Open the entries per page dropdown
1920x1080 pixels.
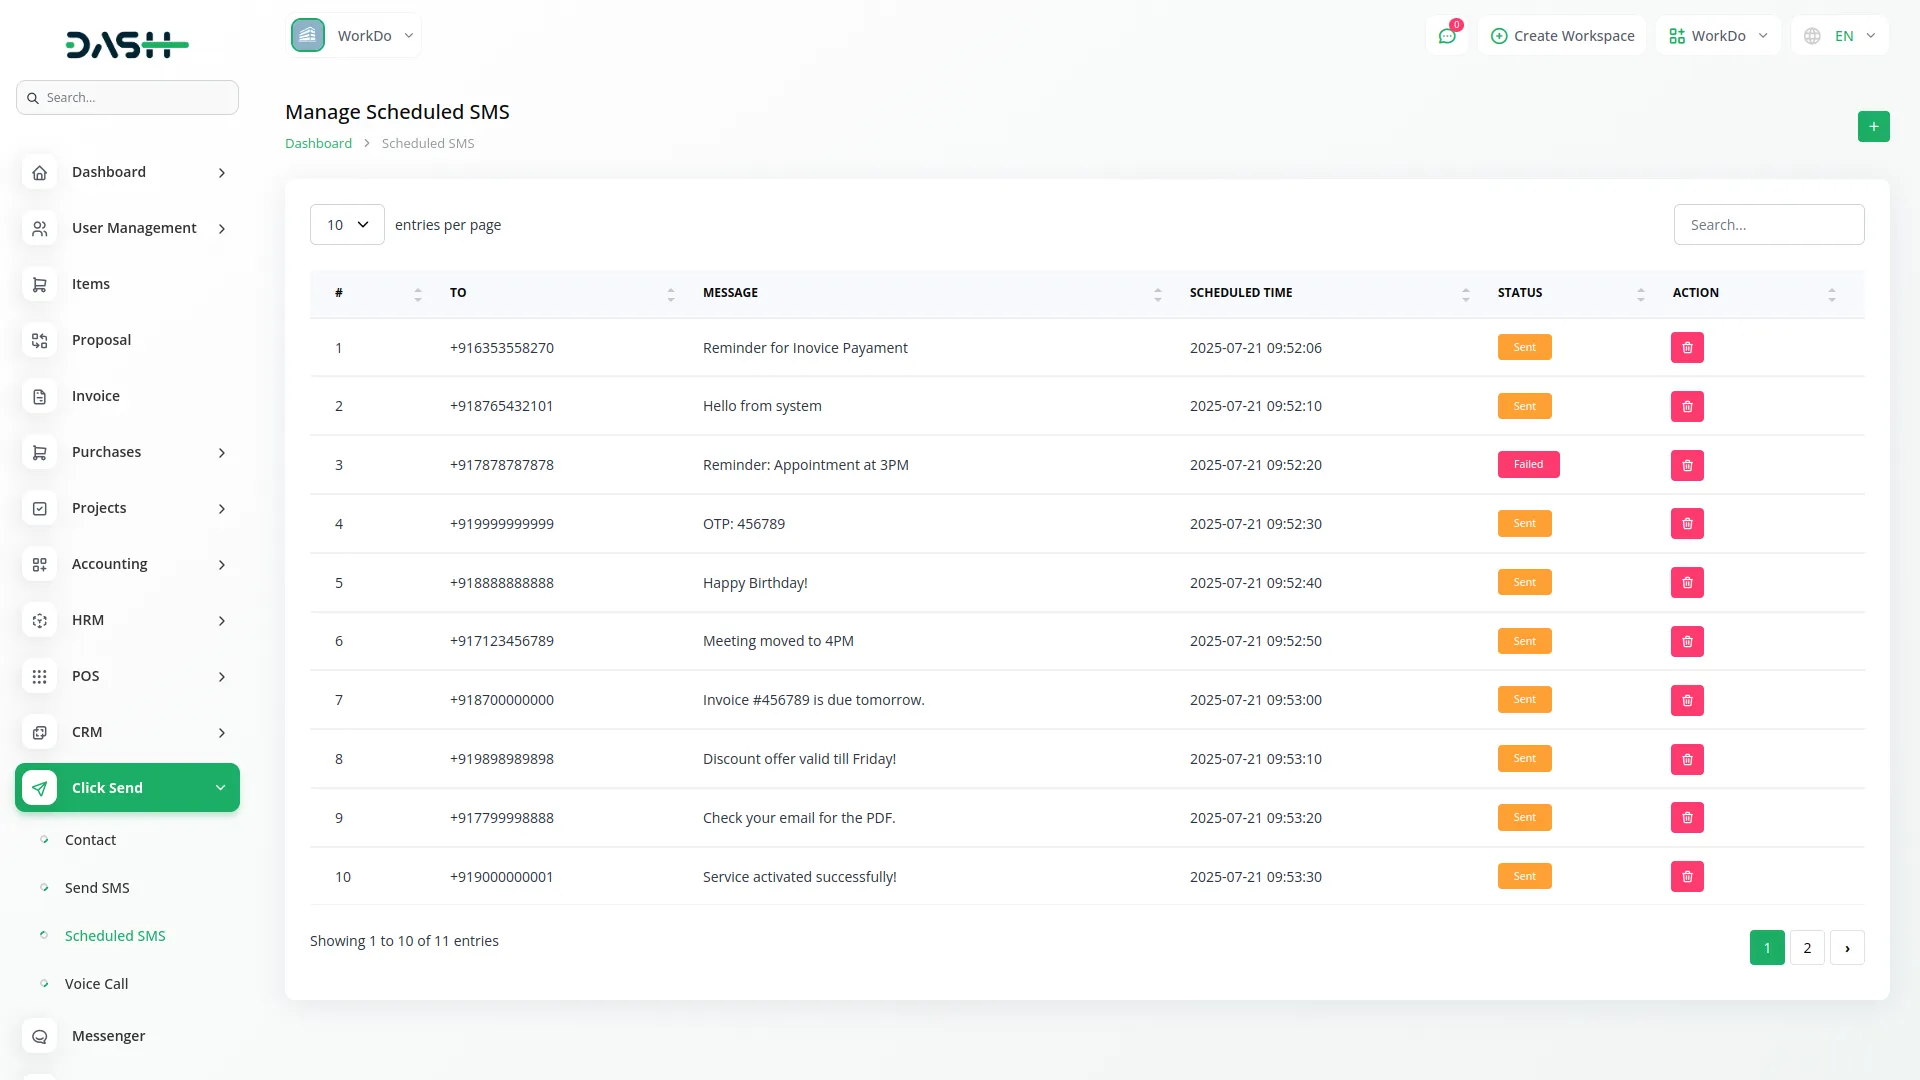(347, 225)
